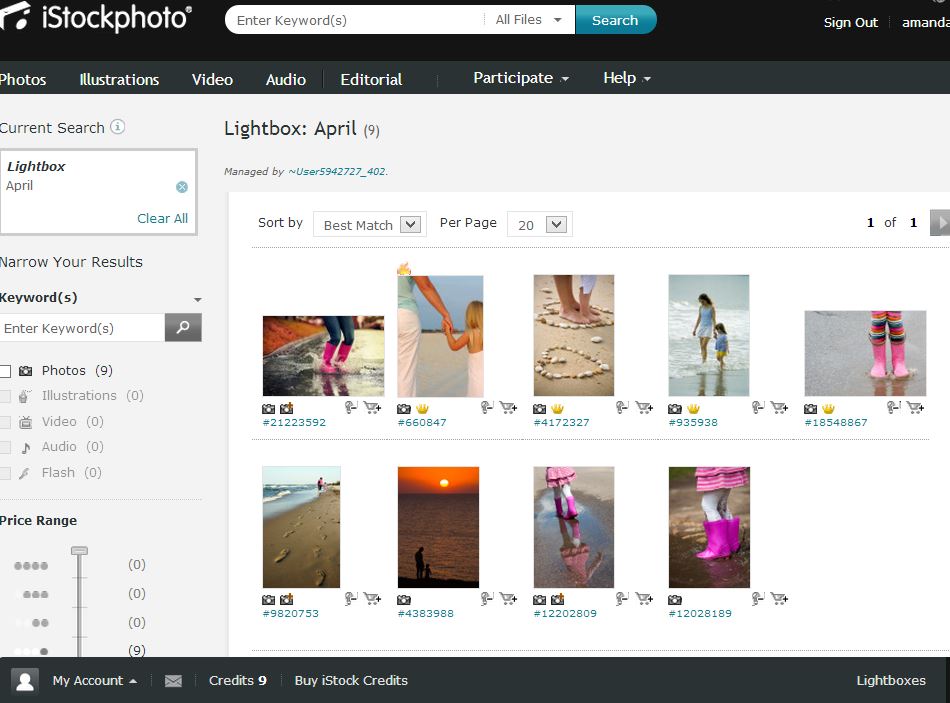Open the Sort by Best Match dropdown
Screen dimensions: 950x703
370,225
